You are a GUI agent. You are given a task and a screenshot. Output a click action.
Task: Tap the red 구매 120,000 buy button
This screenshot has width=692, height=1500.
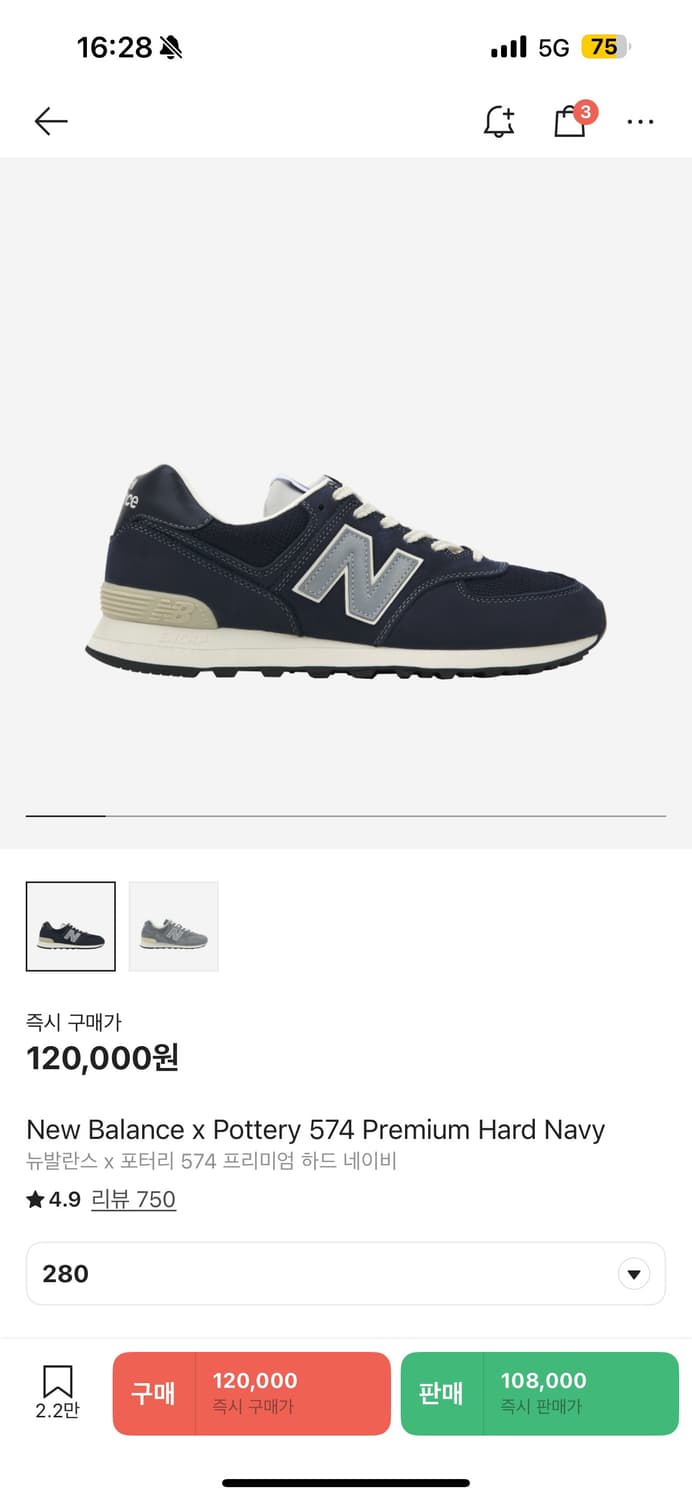[251, 1393]
